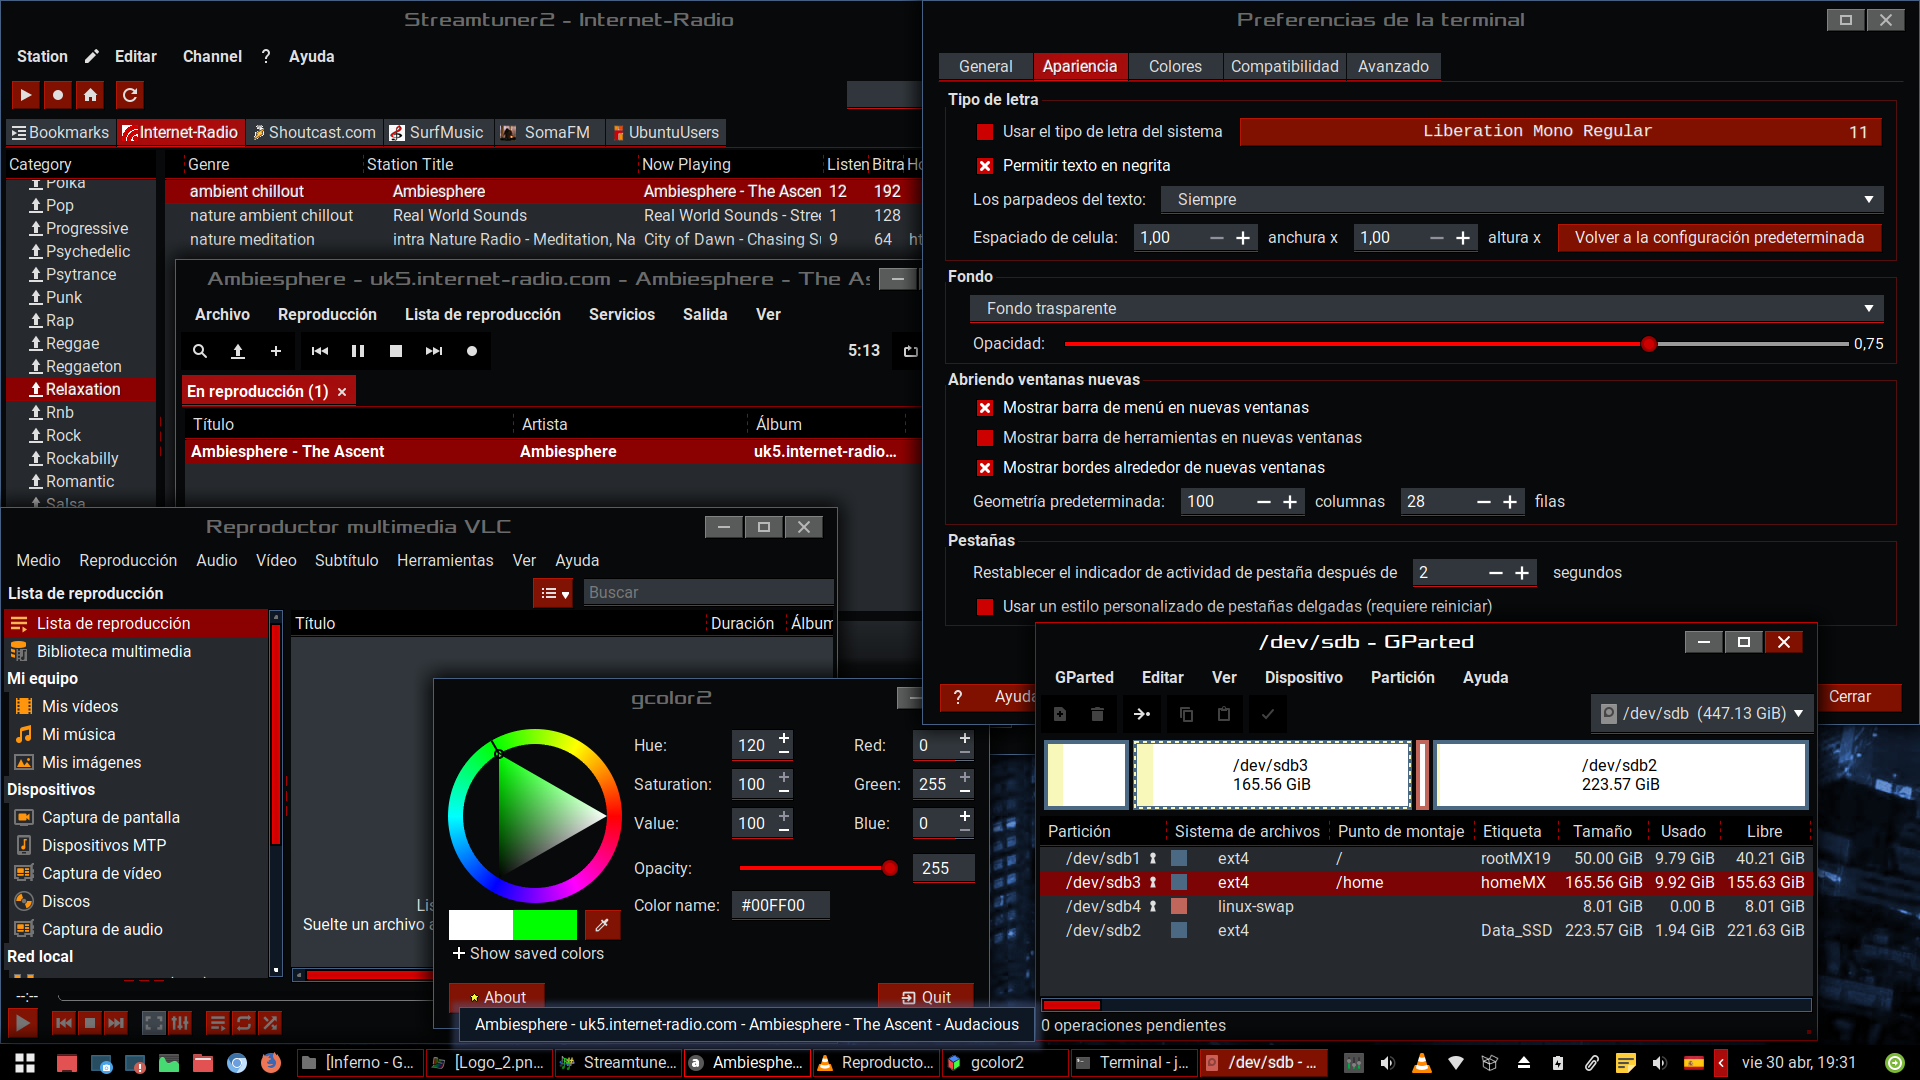Click the resize/move partition arrow in GParted
The image size is (1920, 1080).
coord(1142,714)
